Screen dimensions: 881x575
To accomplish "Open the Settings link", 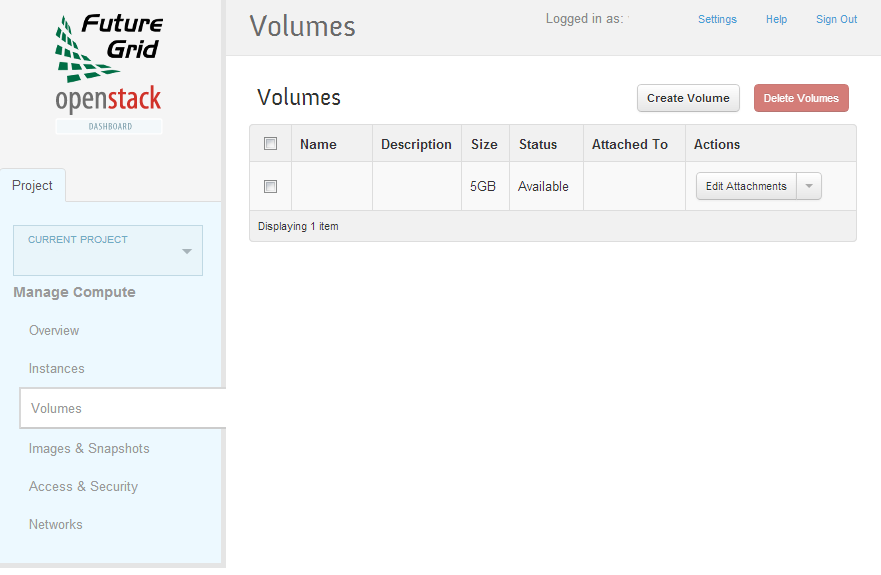I will click(717, 19).
